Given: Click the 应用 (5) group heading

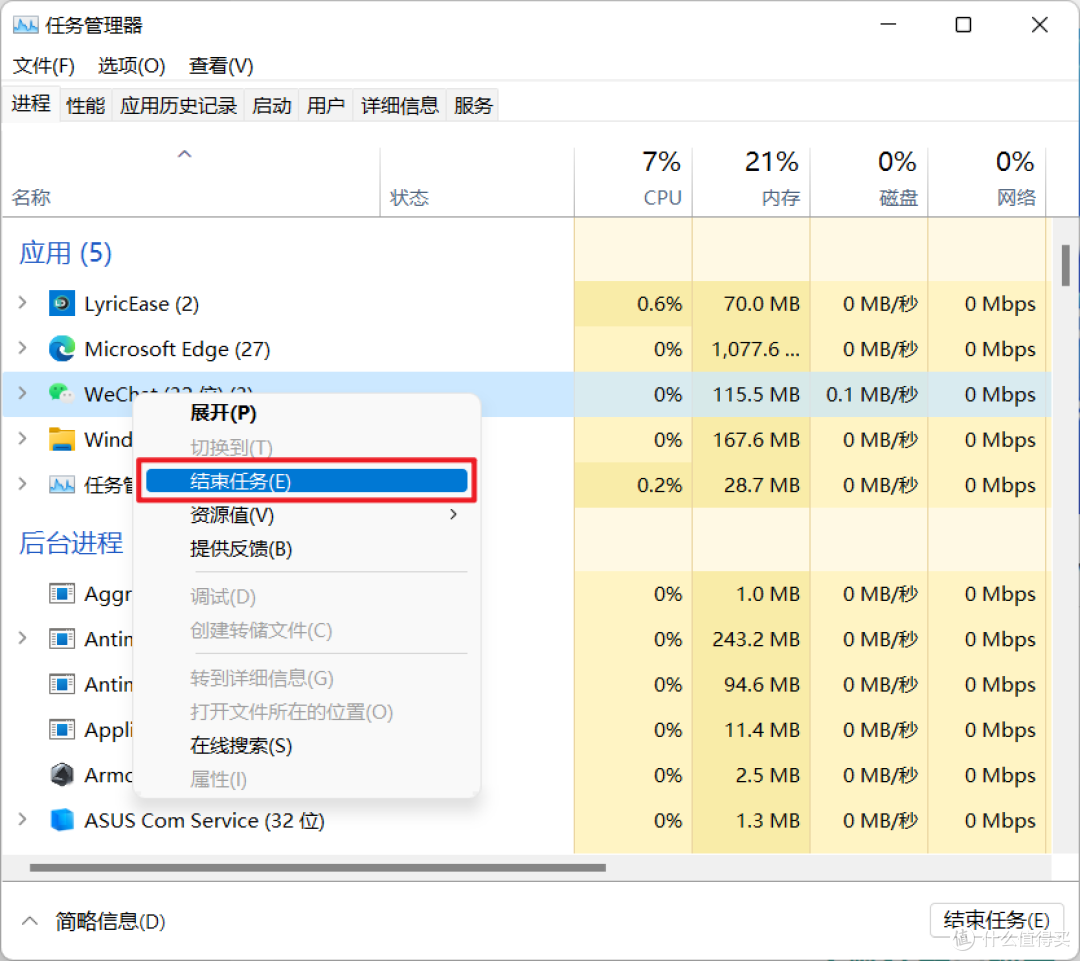Looking at the screenshot, I should point(65,253).
